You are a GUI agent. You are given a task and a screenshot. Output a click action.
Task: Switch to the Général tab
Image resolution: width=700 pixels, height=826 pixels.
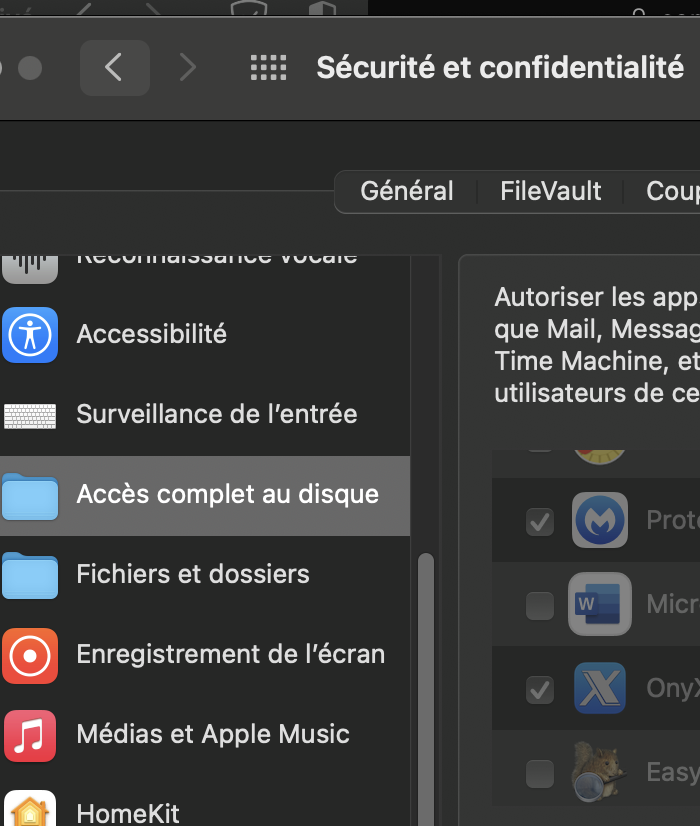(x=407, y=191)
